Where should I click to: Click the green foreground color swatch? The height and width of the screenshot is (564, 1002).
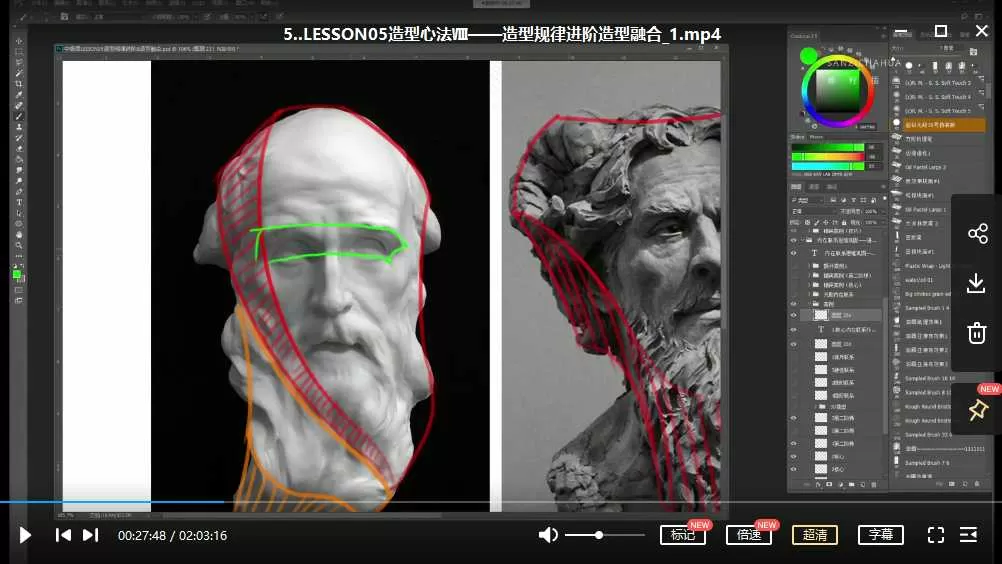(x=17, y=273)
